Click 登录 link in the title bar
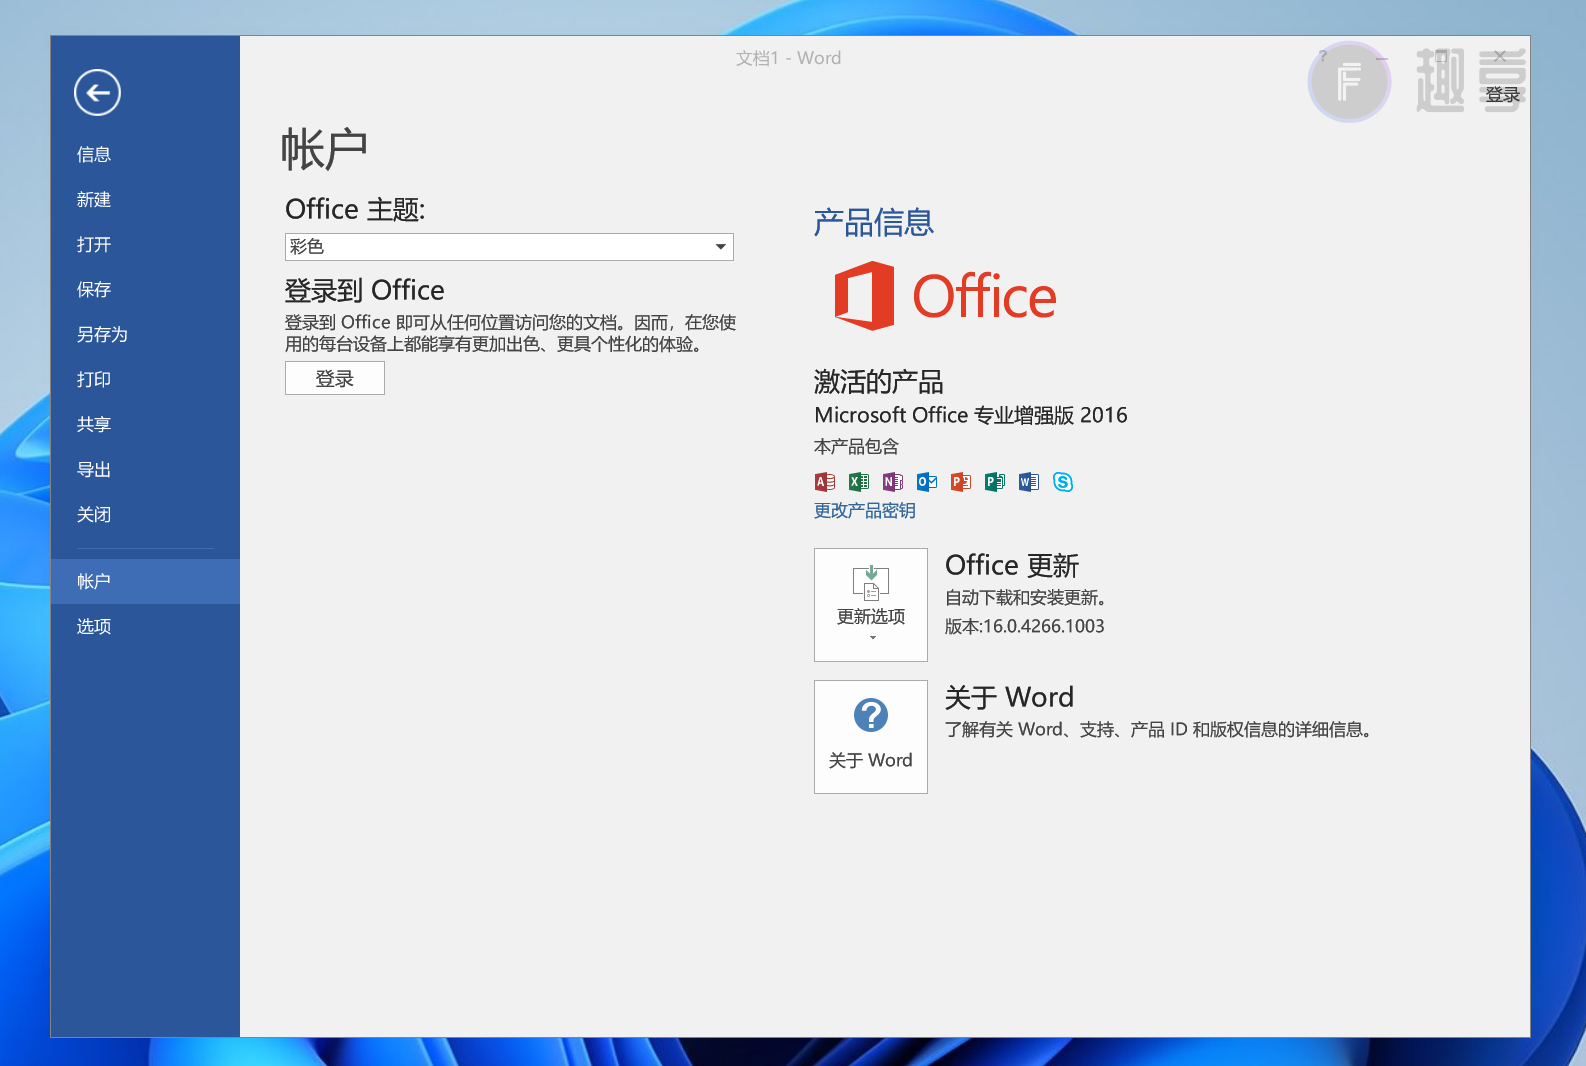The height and width of the screenshot is (1066, 1586). (x=1502, y=95)
